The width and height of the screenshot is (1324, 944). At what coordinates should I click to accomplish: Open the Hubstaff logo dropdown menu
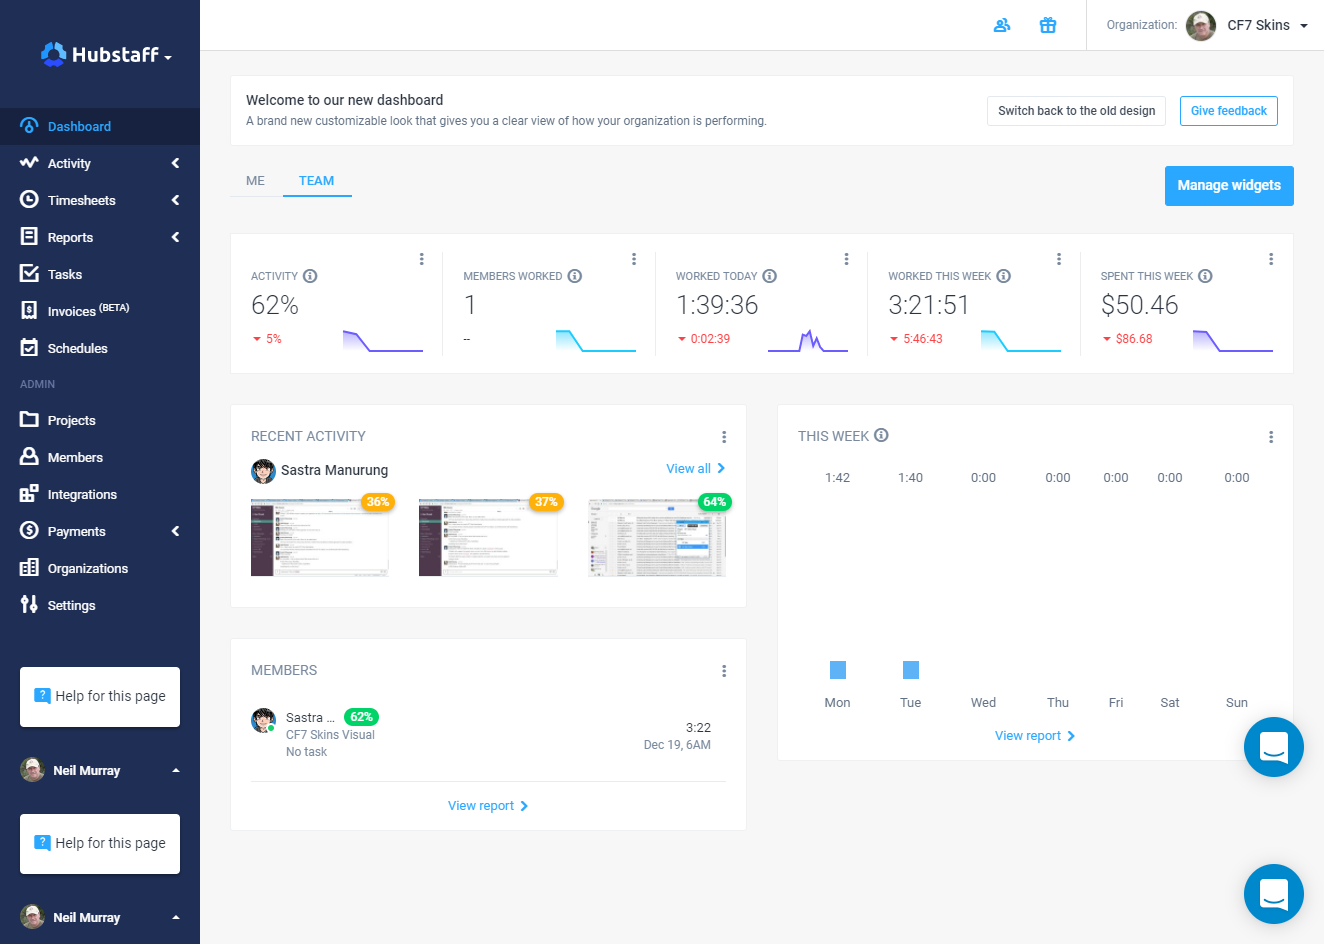pos(106,55)
